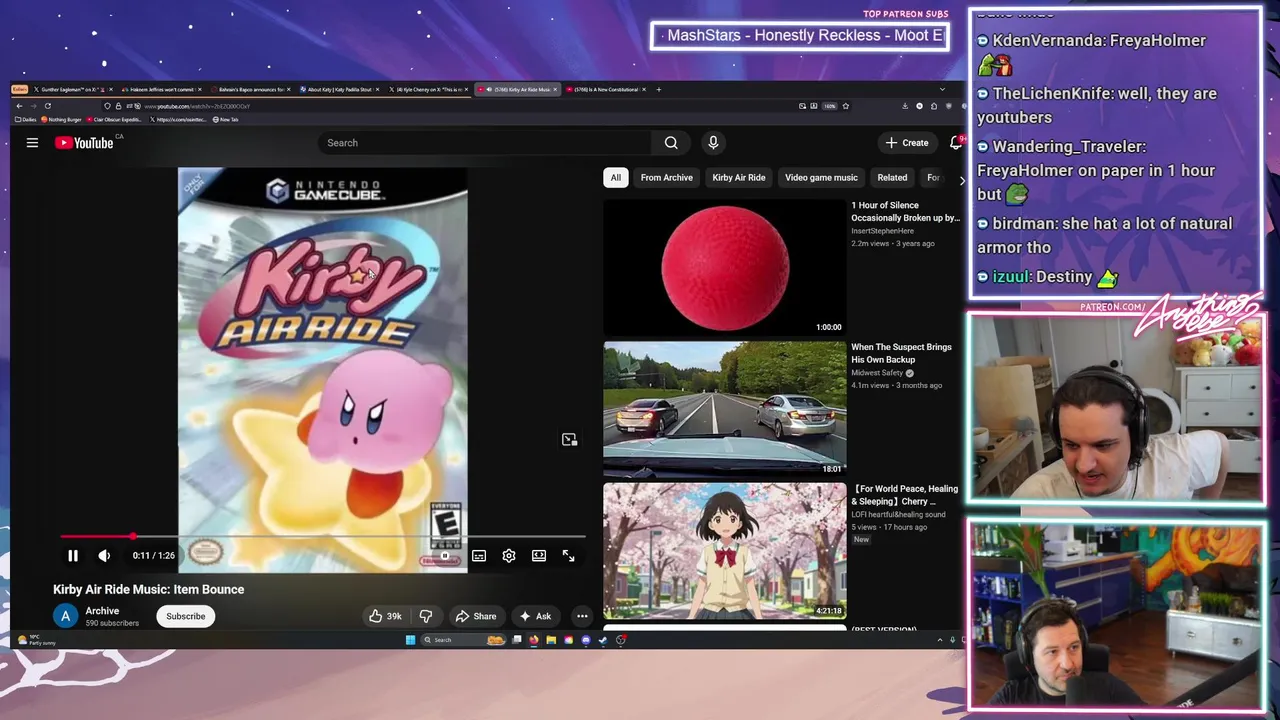Pause the Kirby Air Ride video

click(x=73, y=556)
